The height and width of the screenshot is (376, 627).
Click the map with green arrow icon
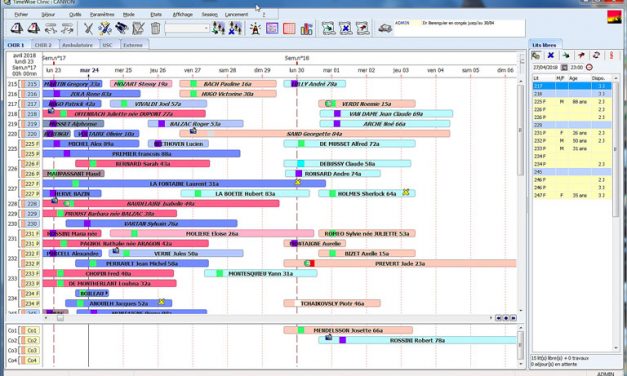[x=329, y=28]
